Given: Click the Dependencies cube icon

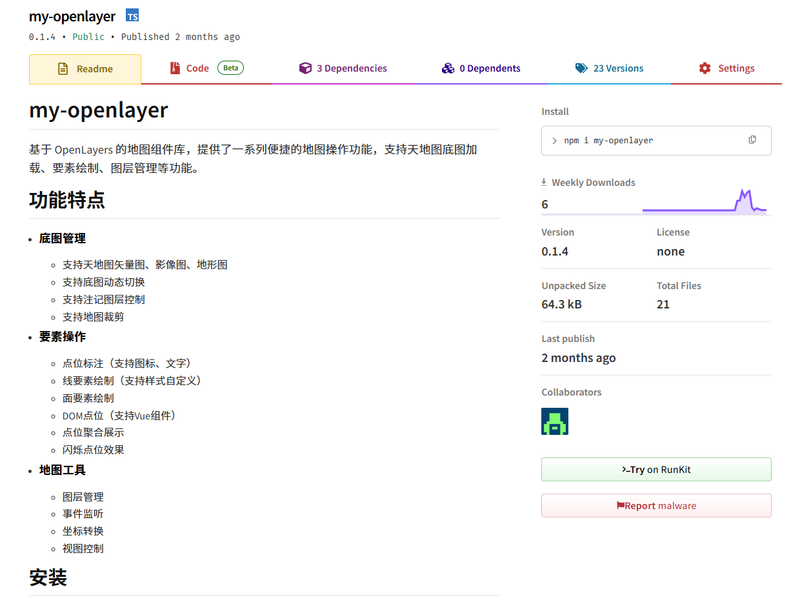Looking at the screenshot, I should (305, 68).
